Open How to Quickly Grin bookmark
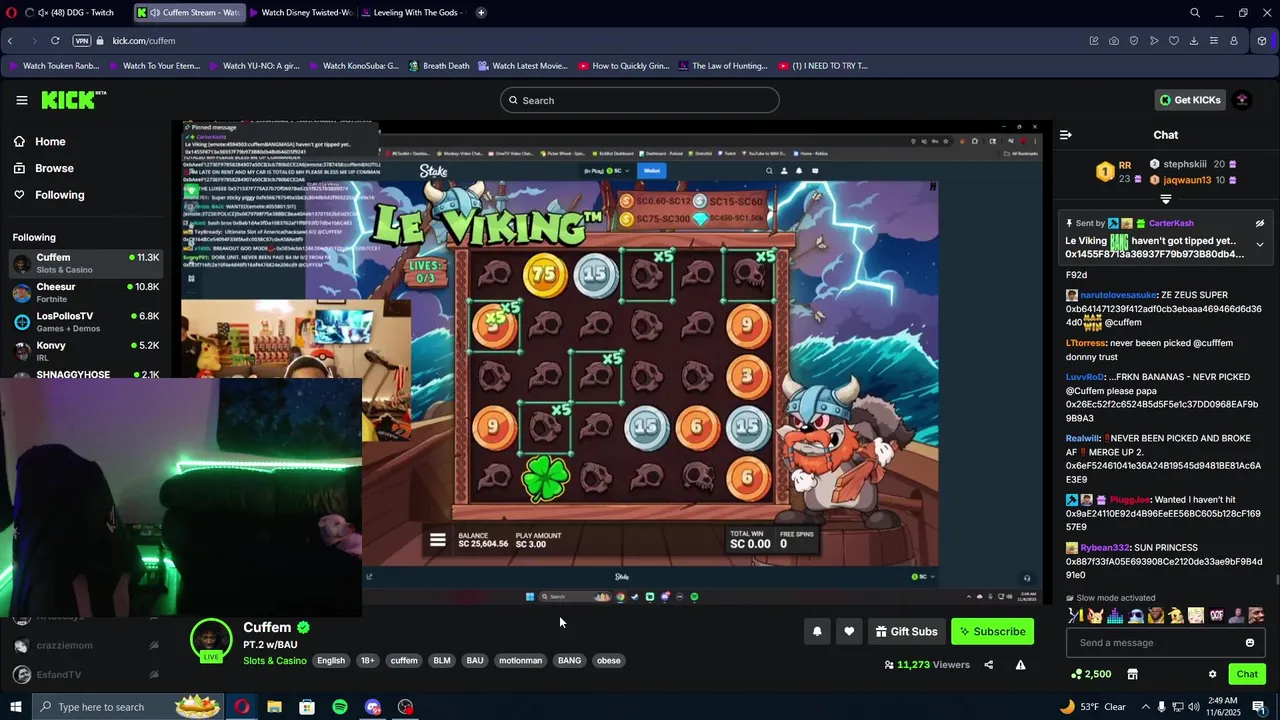Viewport: 1280px width, 720px height. click(623, 66)
